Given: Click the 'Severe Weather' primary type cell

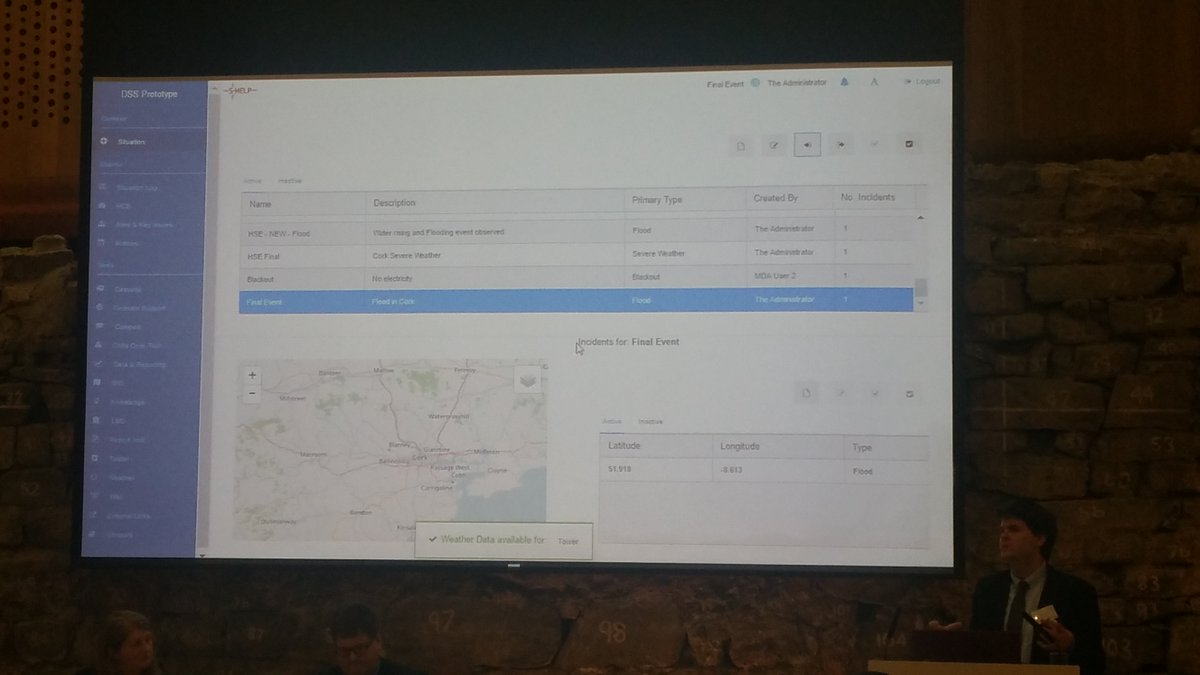Looking at the screenshot, I should pyautogui.click(x=658, y=254).
